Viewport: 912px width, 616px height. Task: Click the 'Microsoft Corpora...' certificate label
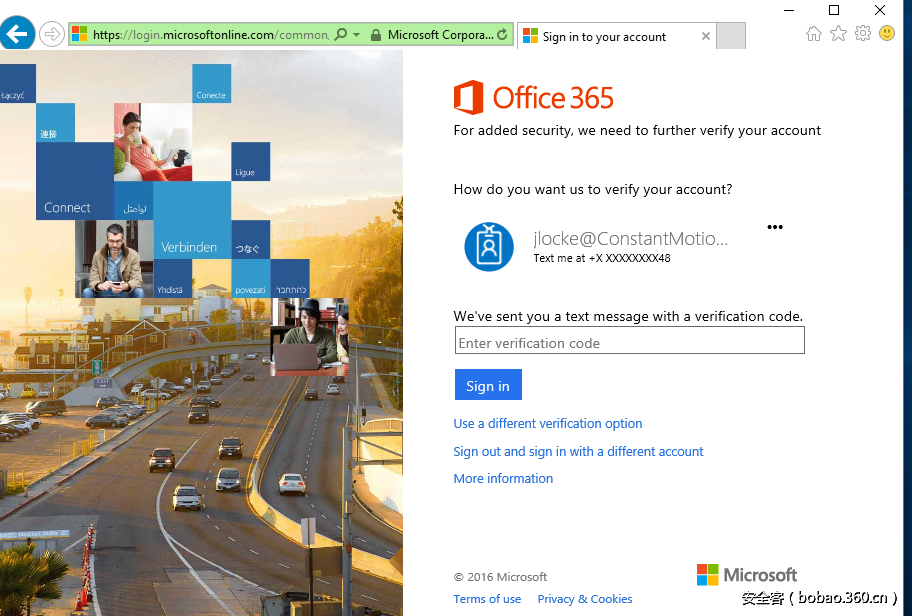tap(441, 35)
